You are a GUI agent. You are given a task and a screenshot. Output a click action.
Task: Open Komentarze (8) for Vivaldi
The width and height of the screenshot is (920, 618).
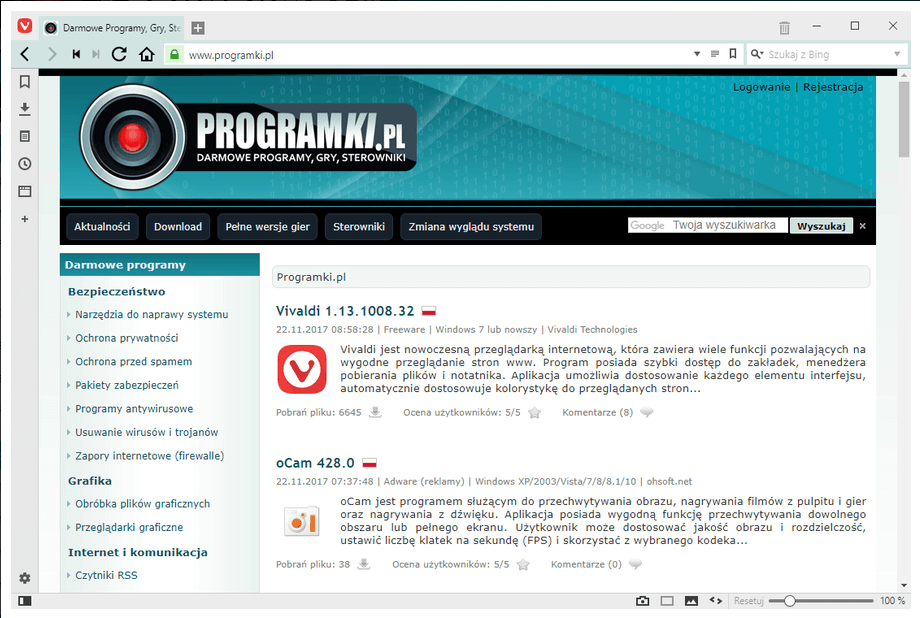click(597, 412)
